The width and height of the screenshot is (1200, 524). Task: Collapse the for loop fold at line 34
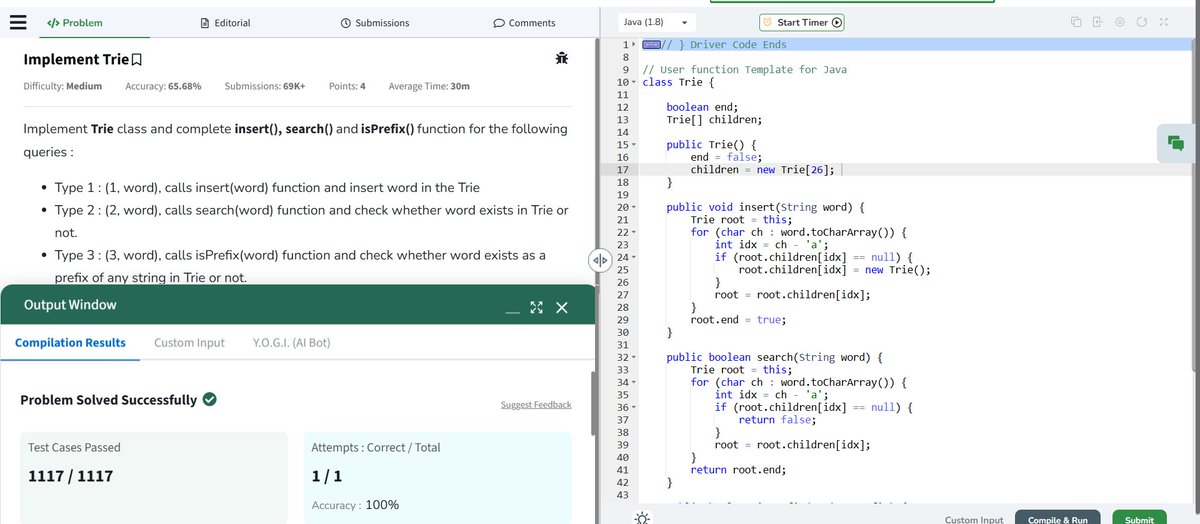pos(634,383)
